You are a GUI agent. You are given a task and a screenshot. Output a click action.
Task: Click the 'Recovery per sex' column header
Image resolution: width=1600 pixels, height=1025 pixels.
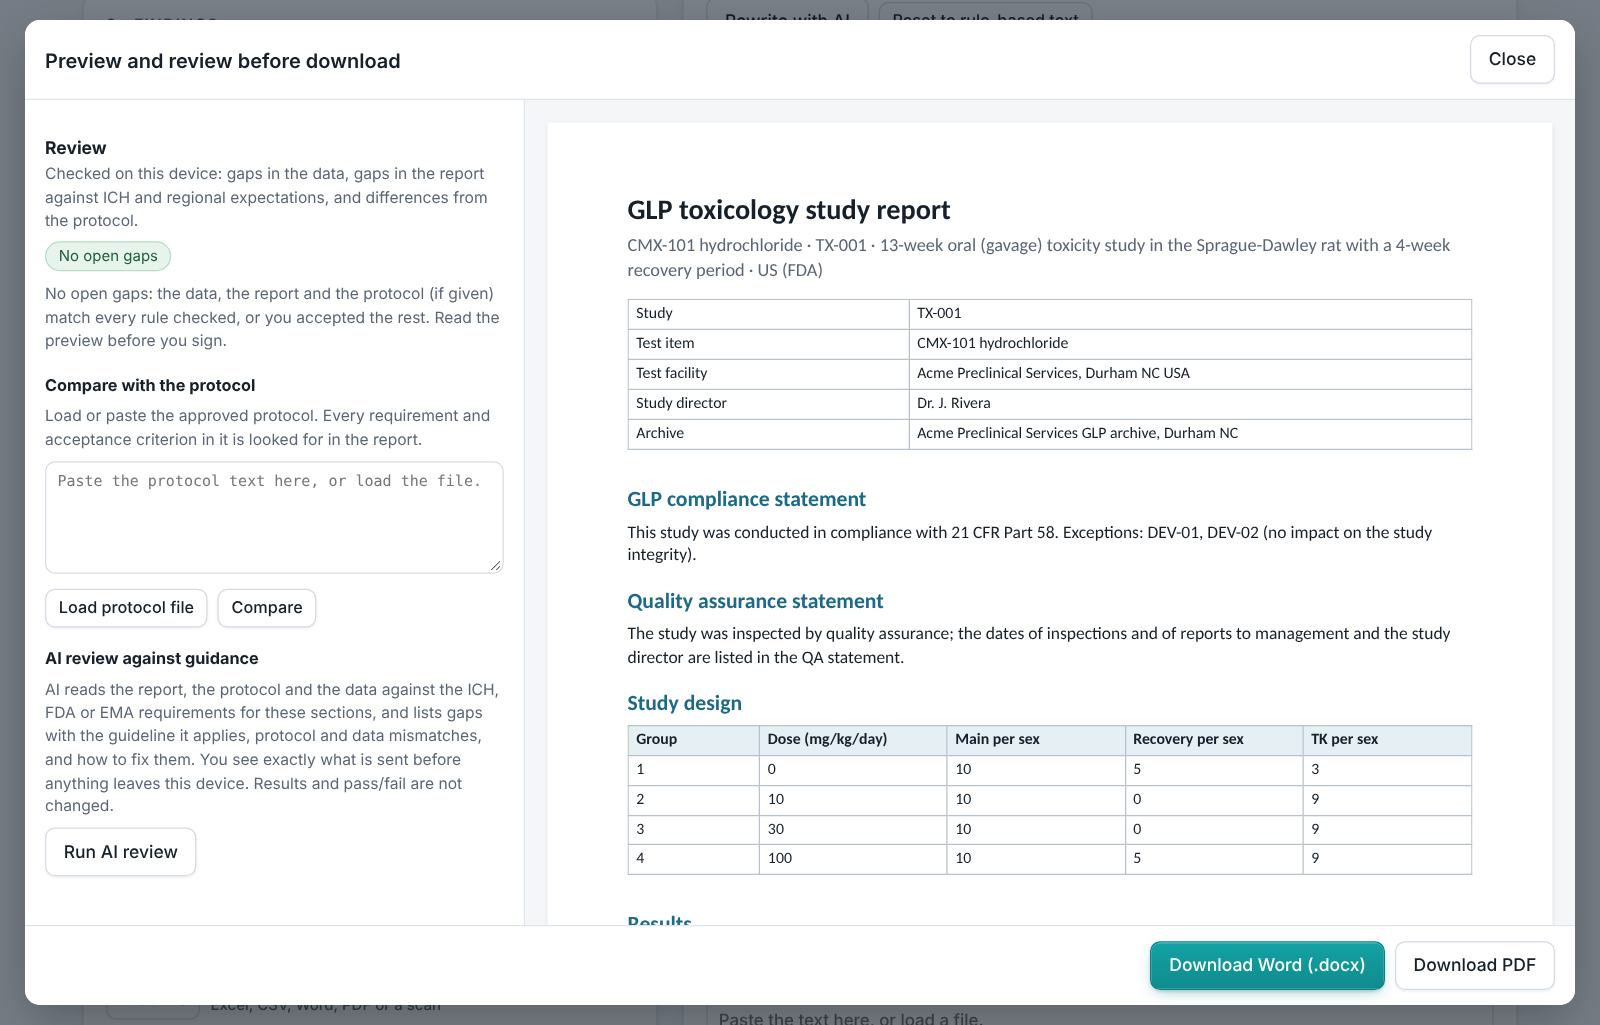click(x=1214, y=740)
